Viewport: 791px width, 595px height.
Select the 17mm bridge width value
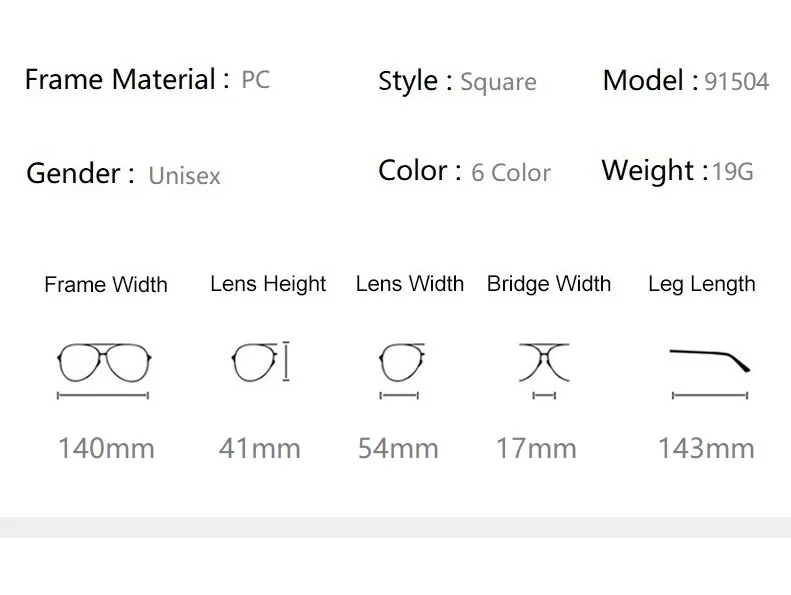(536, 447)
